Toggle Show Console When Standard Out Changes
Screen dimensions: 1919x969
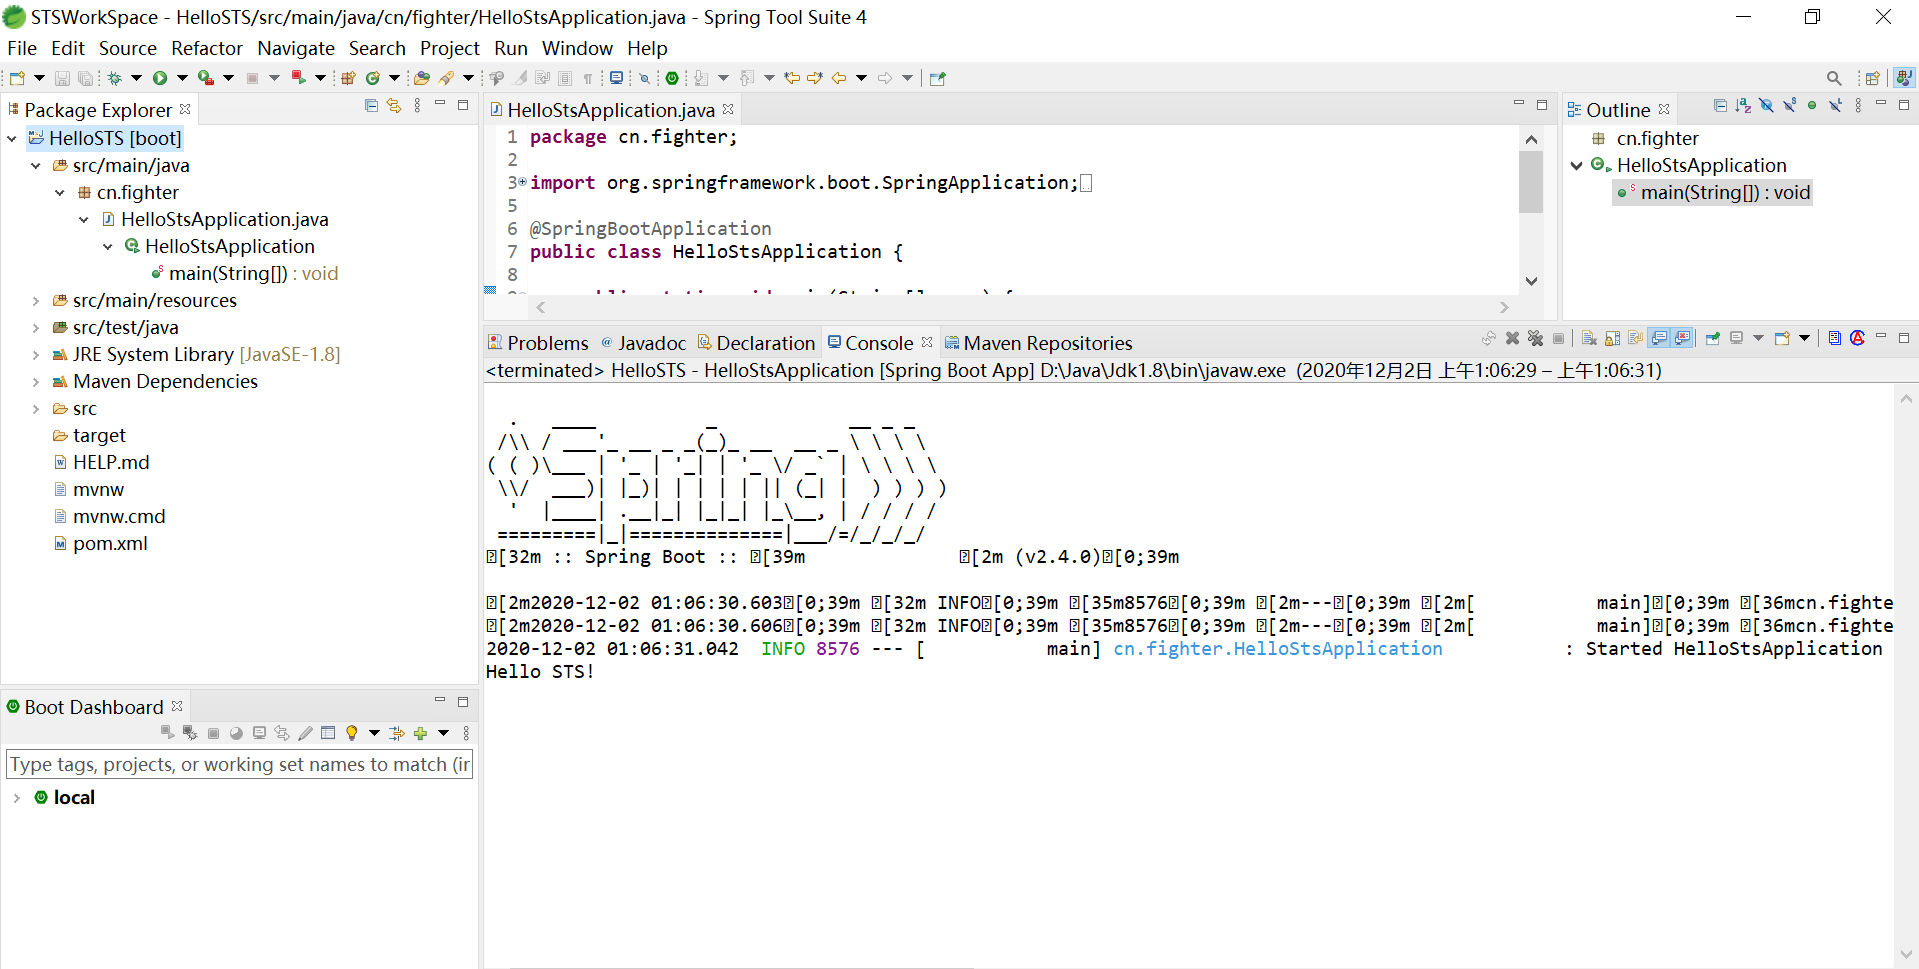1659,339
